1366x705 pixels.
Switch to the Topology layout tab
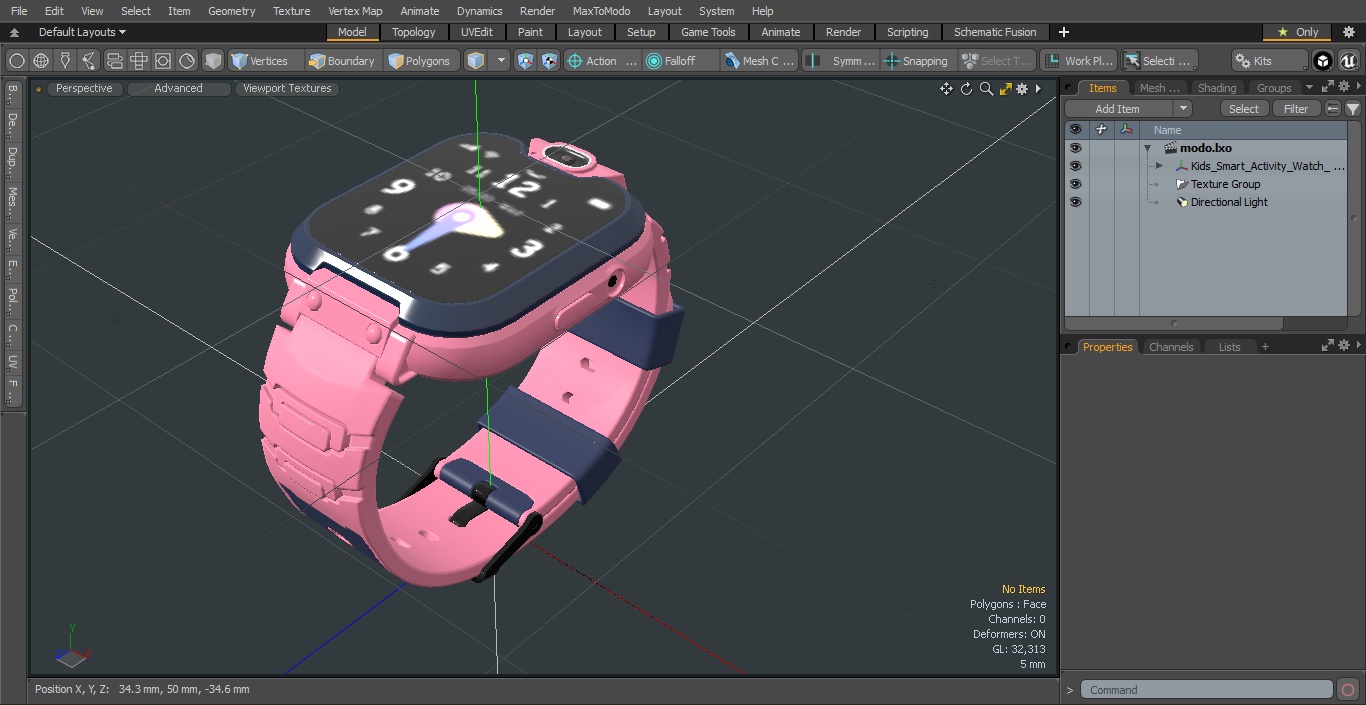pos(414,32)
